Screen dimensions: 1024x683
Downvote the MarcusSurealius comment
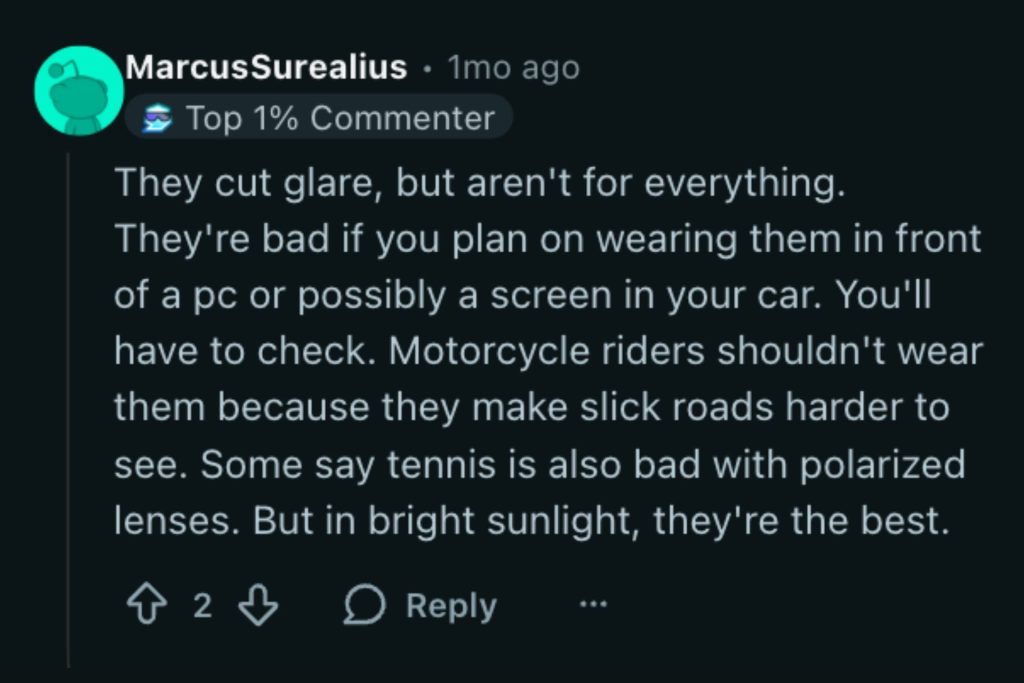(259, 605)
